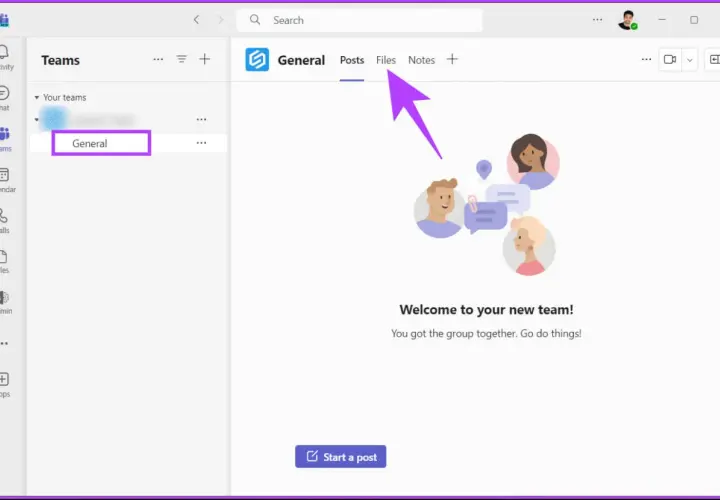Click the Start a post button
Viewport: 720px width, 500px height.
pos(341,457)
